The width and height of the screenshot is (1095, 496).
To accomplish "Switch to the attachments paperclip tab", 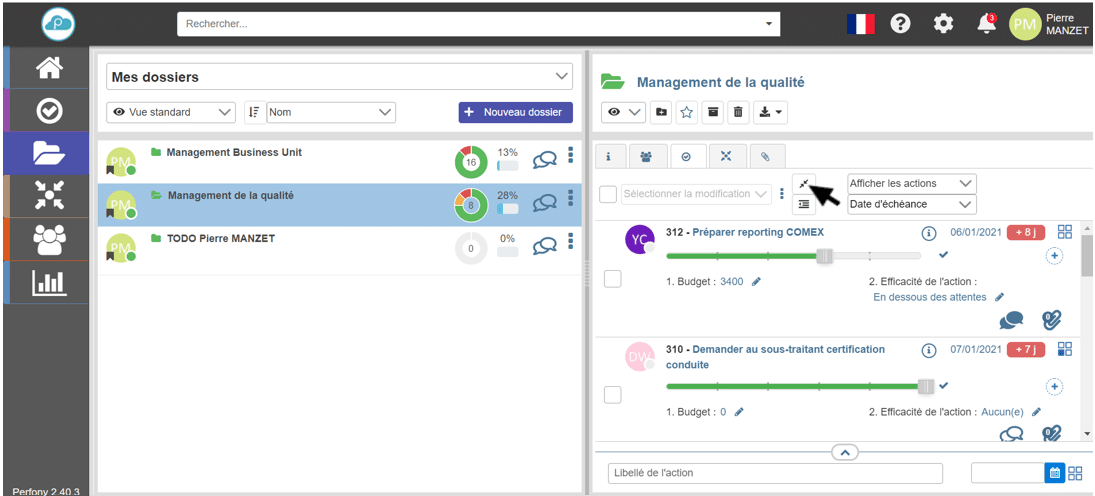I will (x=765, y=156).
